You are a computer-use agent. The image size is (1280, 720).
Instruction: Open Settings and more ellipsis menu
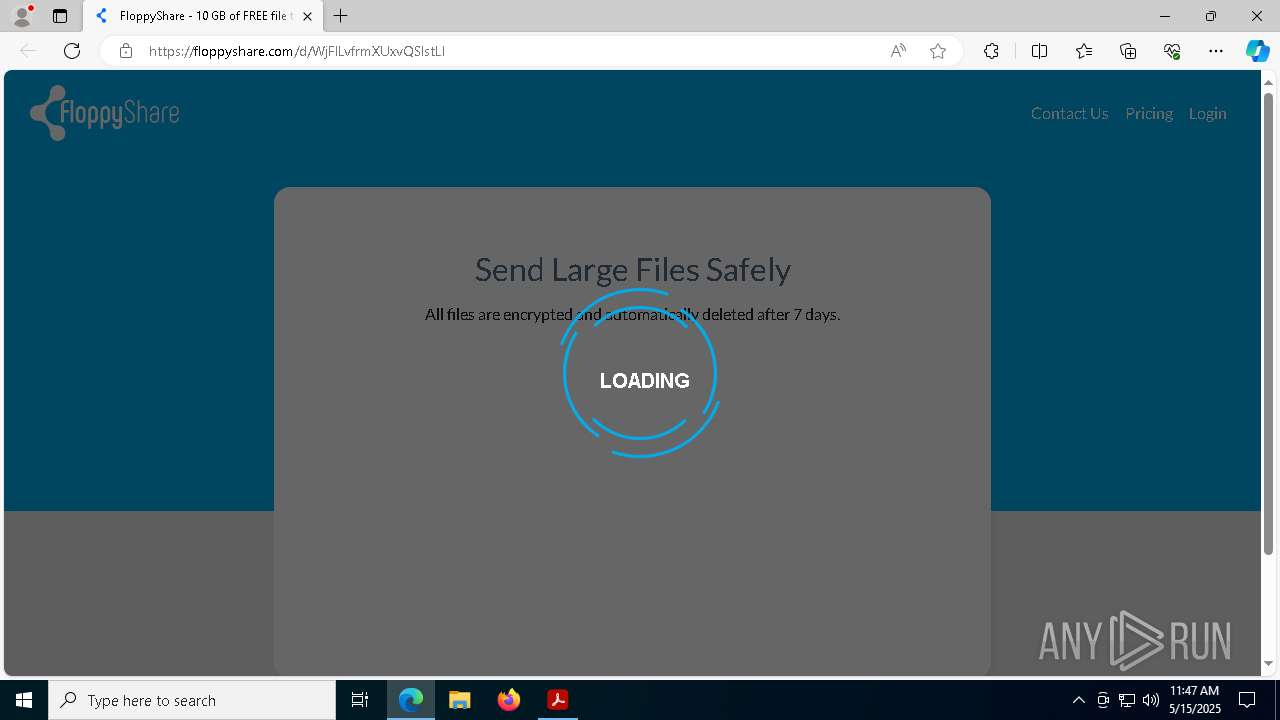(x=1216, y=51)
